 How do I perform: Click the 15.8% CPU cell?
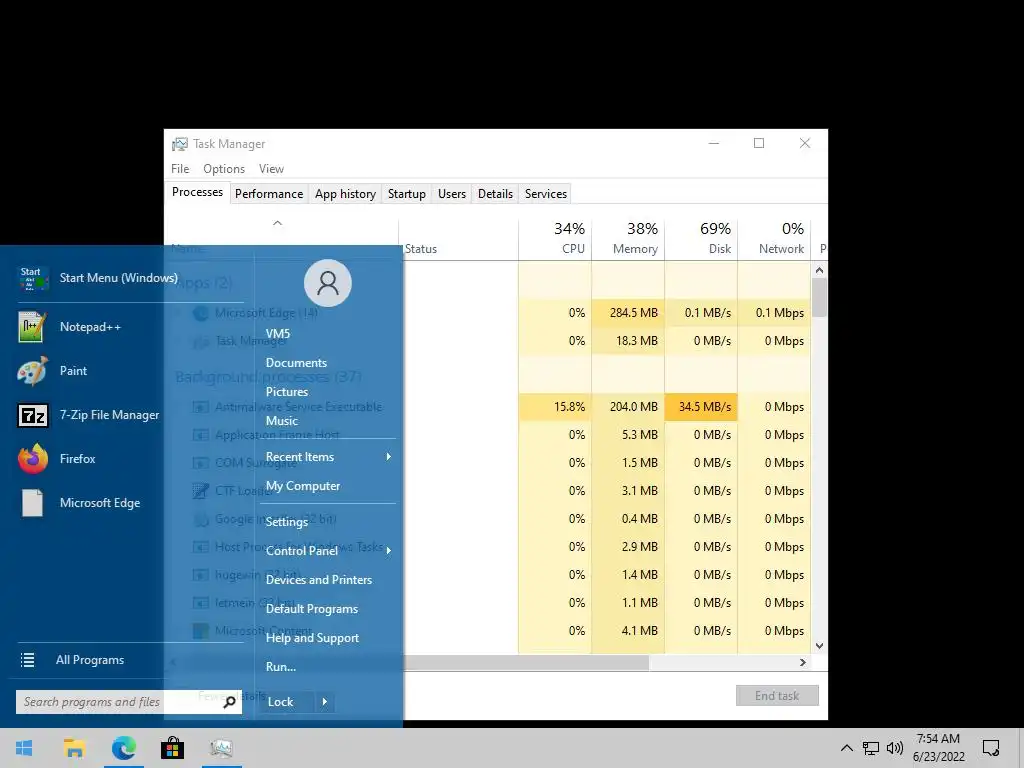(555, 406)
